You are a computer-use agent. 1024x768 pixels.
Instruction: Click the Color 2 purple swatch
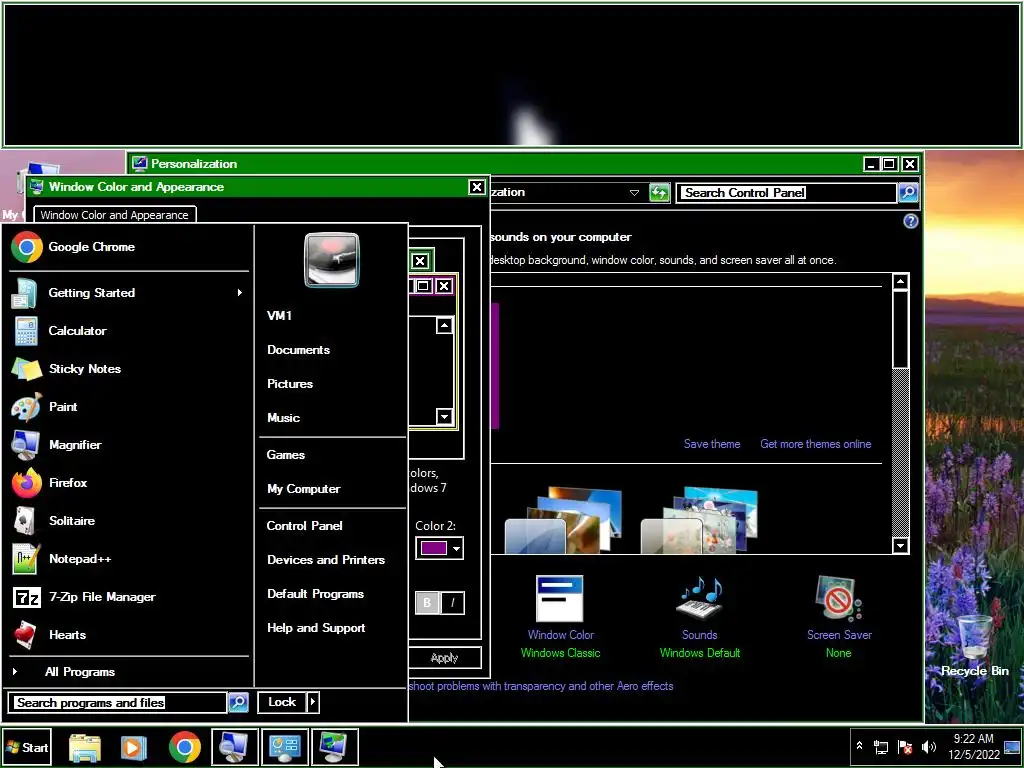tap(434, 548)
